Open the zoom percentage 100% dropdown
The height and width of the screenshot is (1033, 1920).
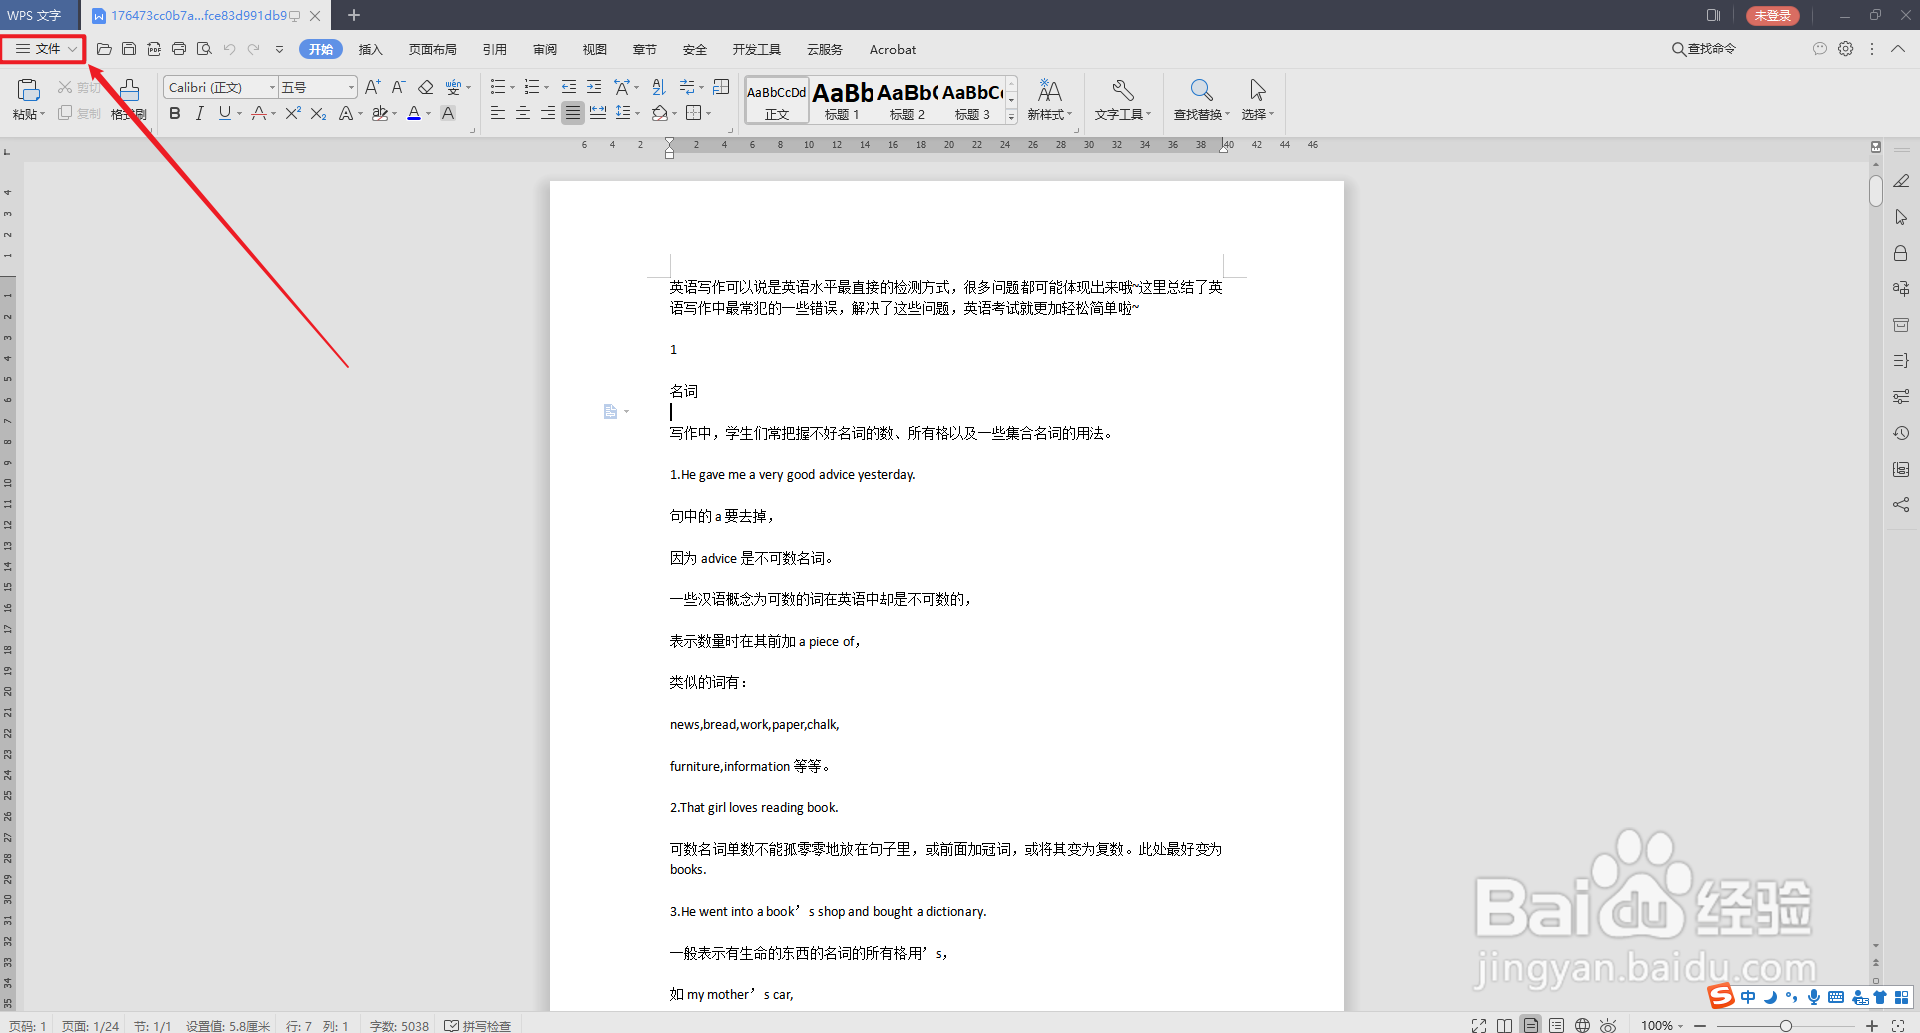tap(1661, 1026)
